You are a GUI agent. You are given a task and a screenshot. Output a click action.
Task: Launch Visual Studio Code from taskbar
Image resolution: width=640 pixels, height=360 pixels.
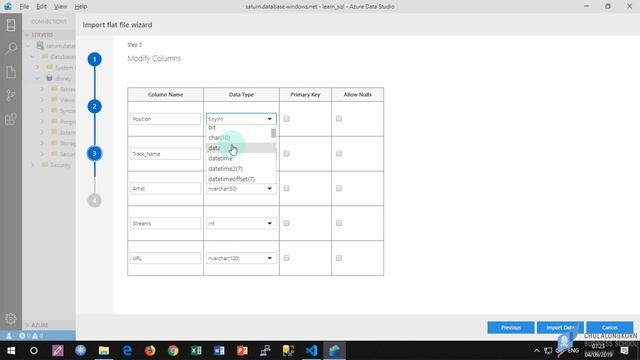click(x=311, y=351)
